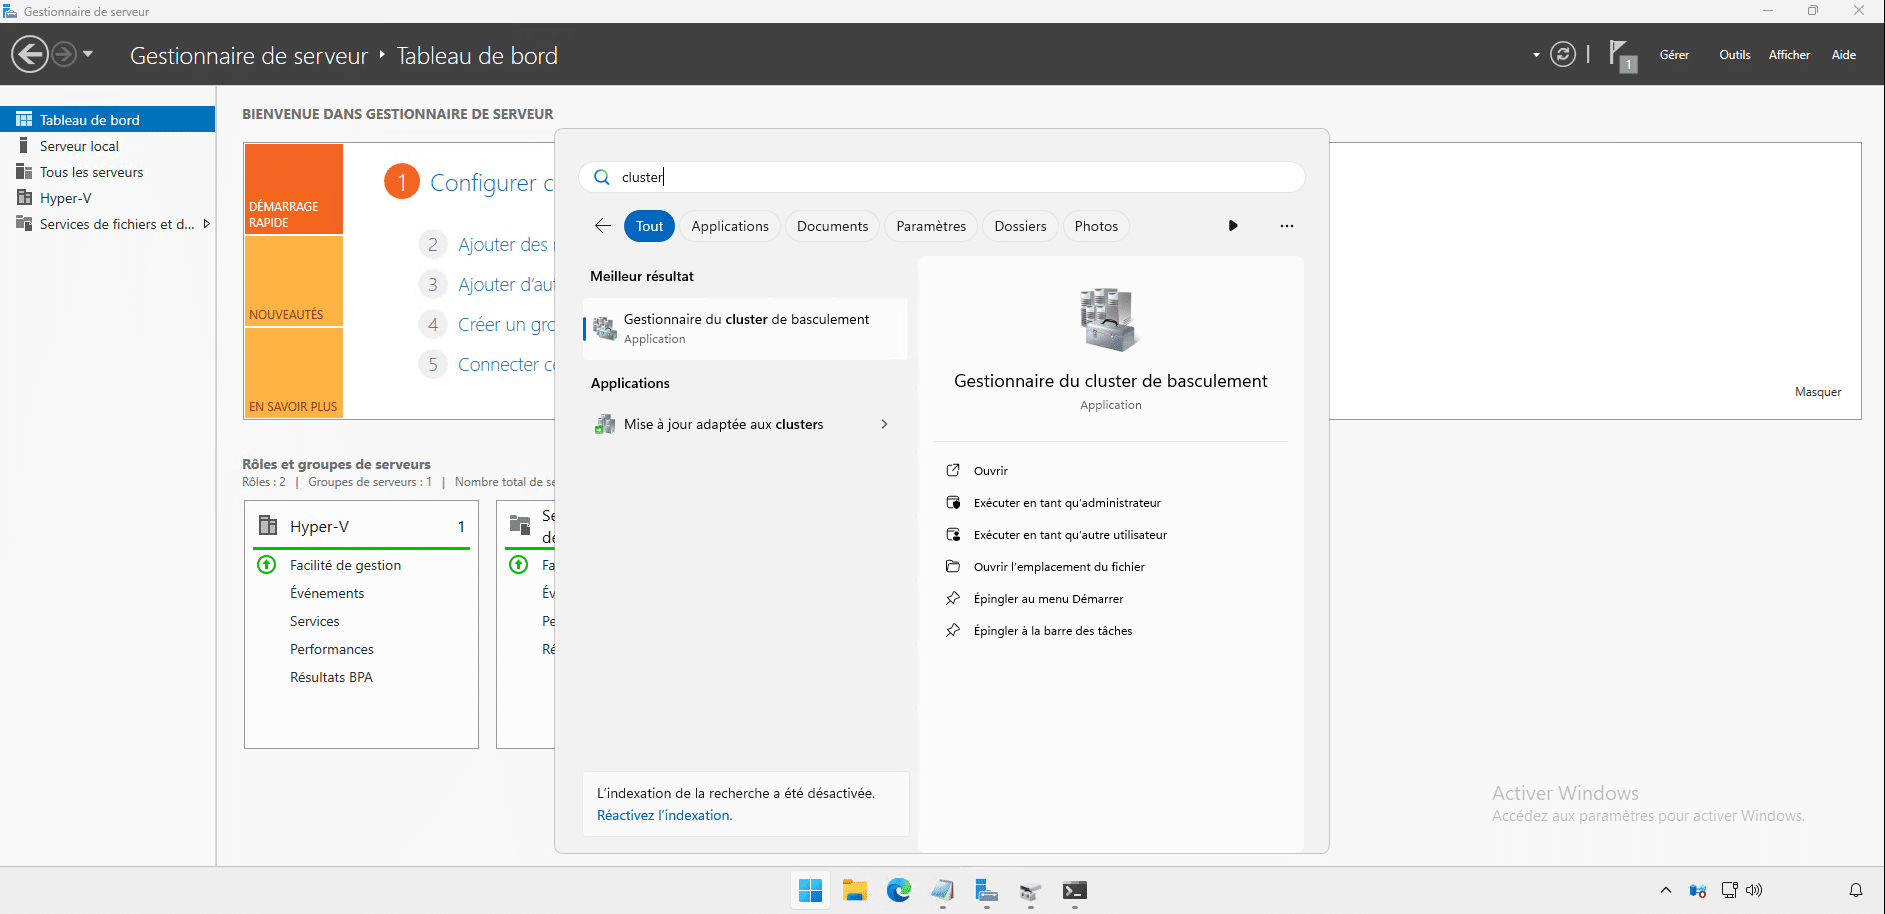Click the green Facilité de gestion status icon
This screenshot has height=914, width=1885.
point(267,565)
